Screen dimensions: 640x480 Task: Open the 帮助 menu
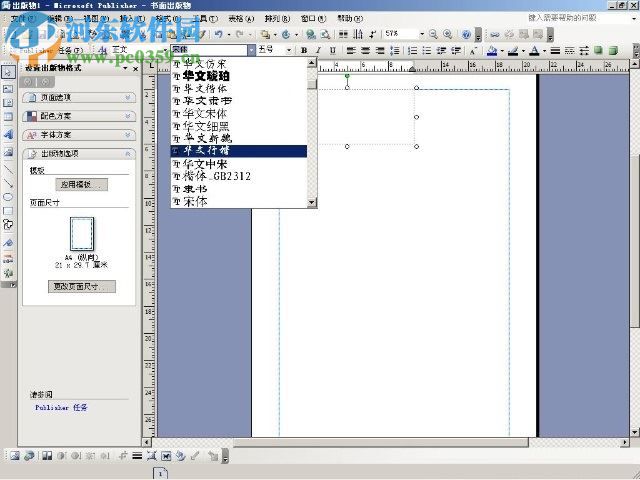pos(350,19)
